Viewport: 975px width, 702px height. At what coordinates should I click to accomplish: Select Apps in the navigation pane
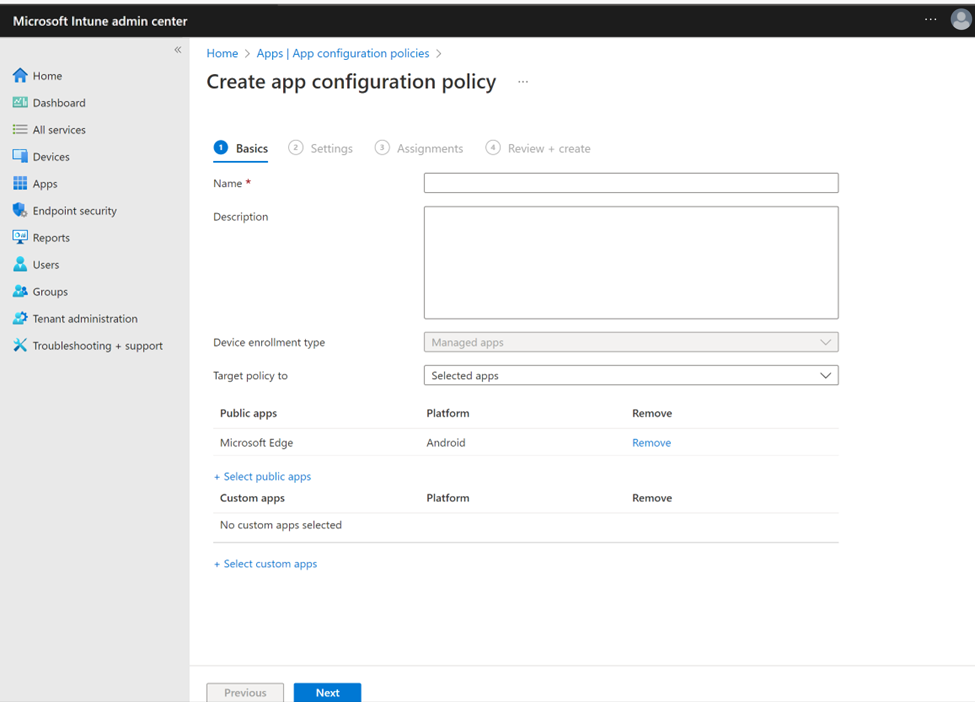45,183
